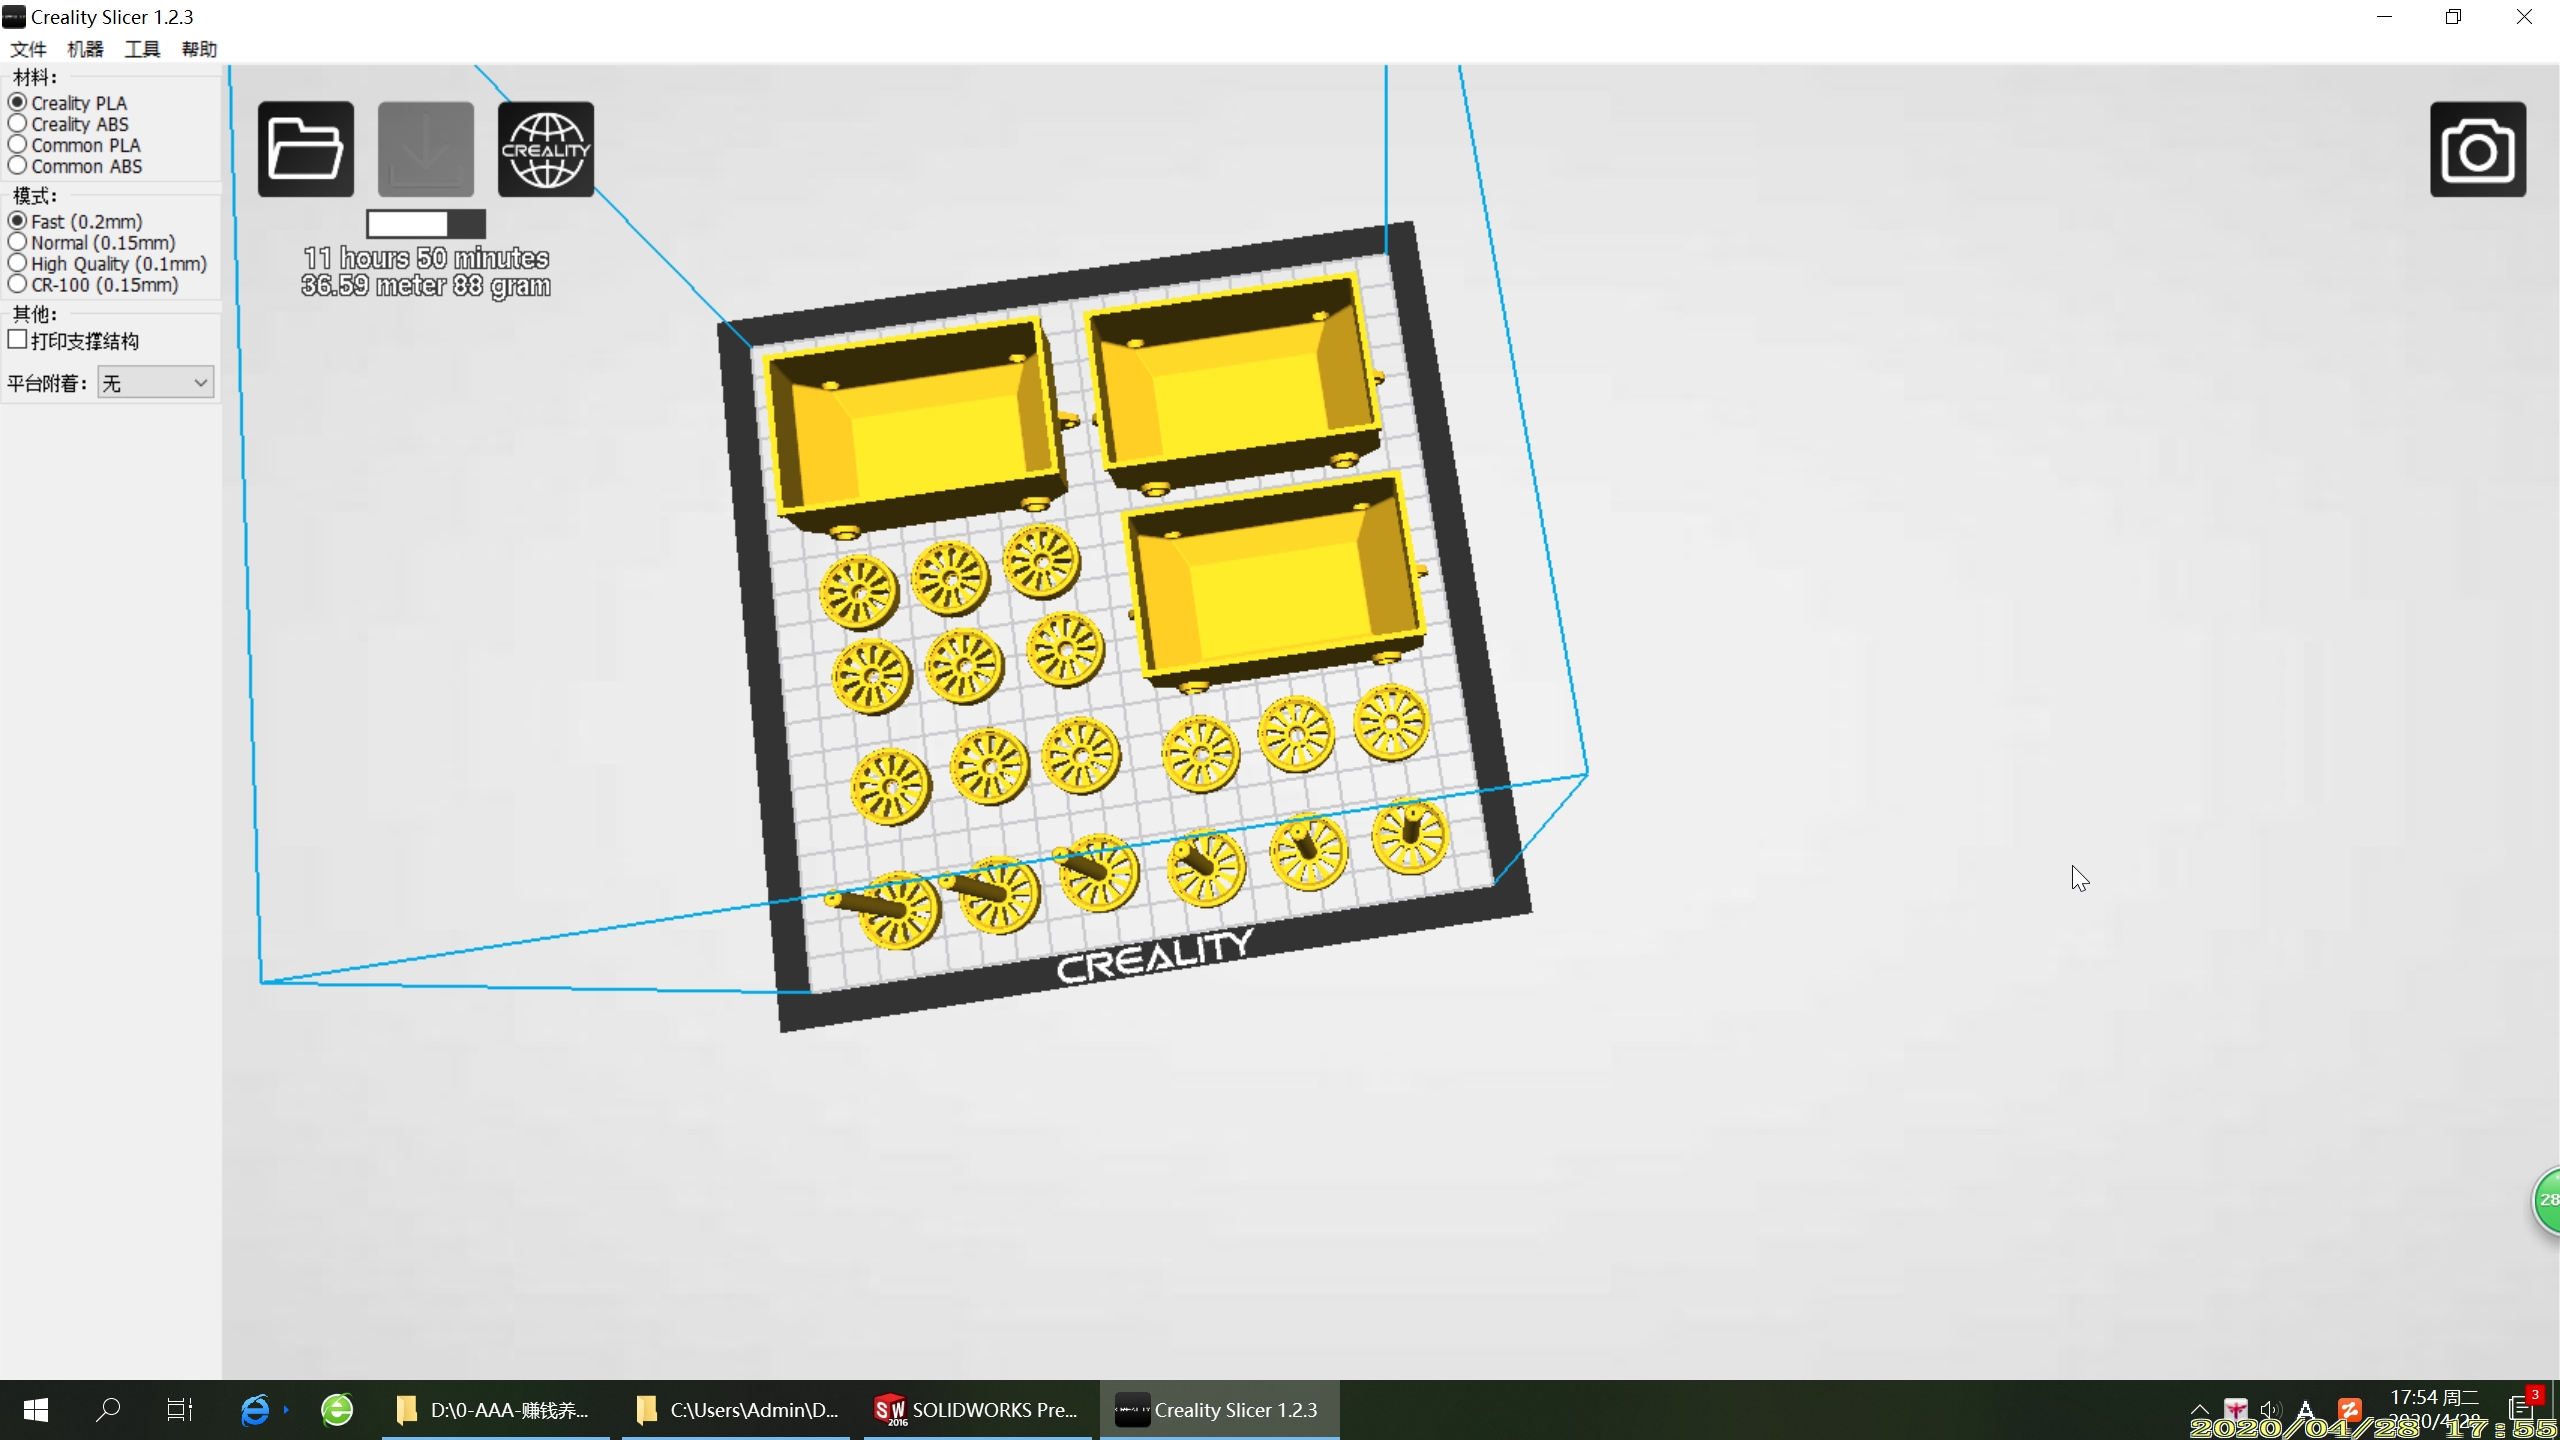Open Task View from the taskbar
The height and width of the screenshot is (1440, 2560).
pyautogui.click(x=179, y=1410)
